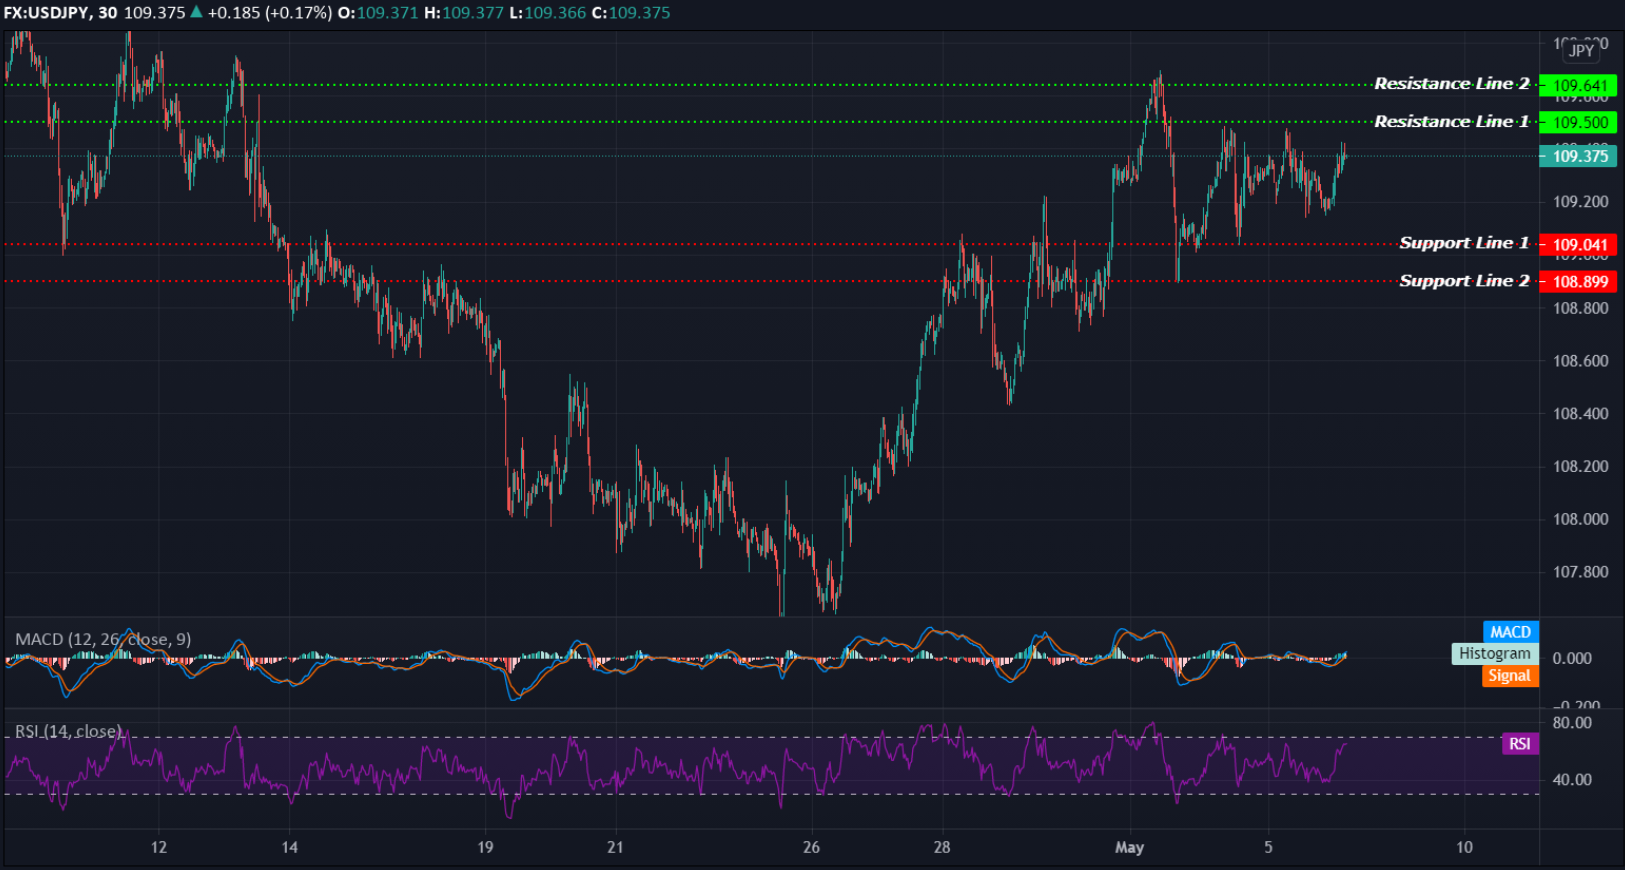Click the 109.641 green price tag

point(1578,86)
